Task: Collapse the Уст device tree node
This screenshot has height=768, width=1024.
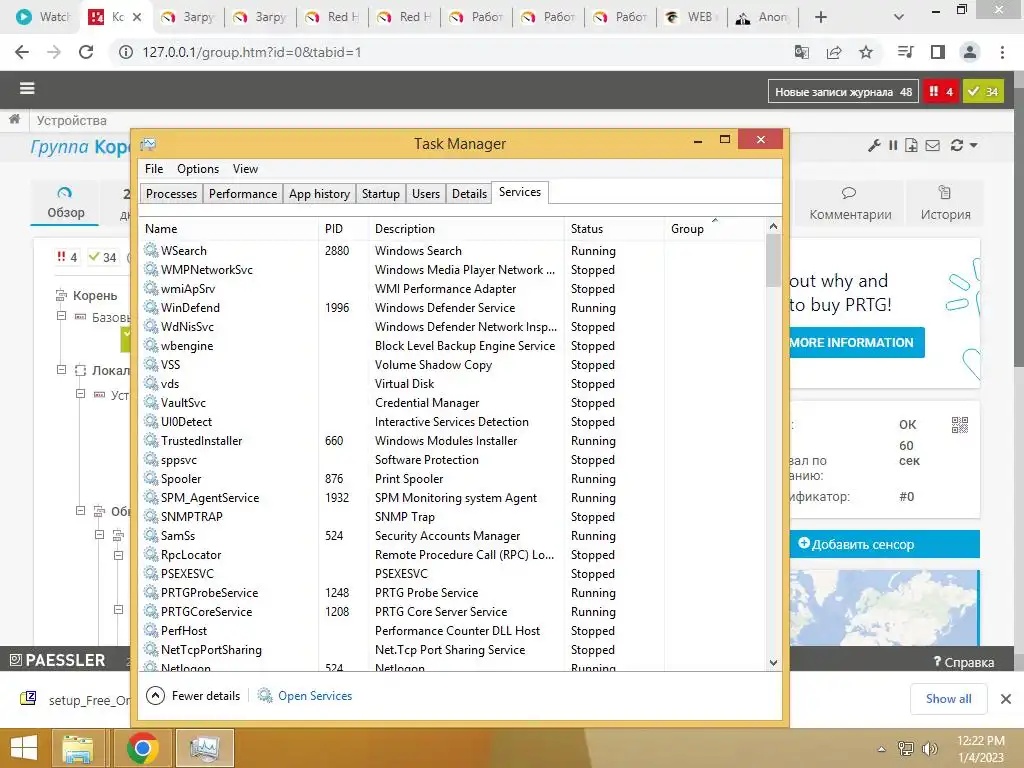Action: [x=80, y=394]
